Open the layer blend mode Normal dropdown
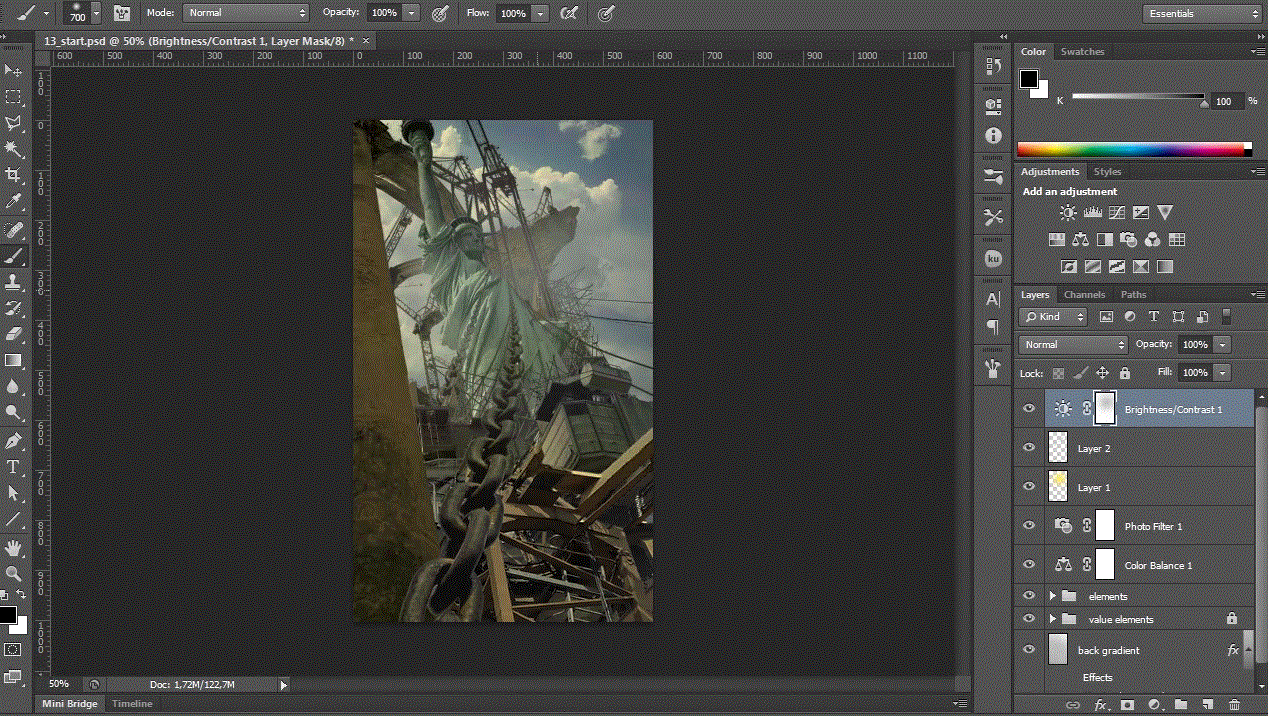 click(x=1073, y=344)
